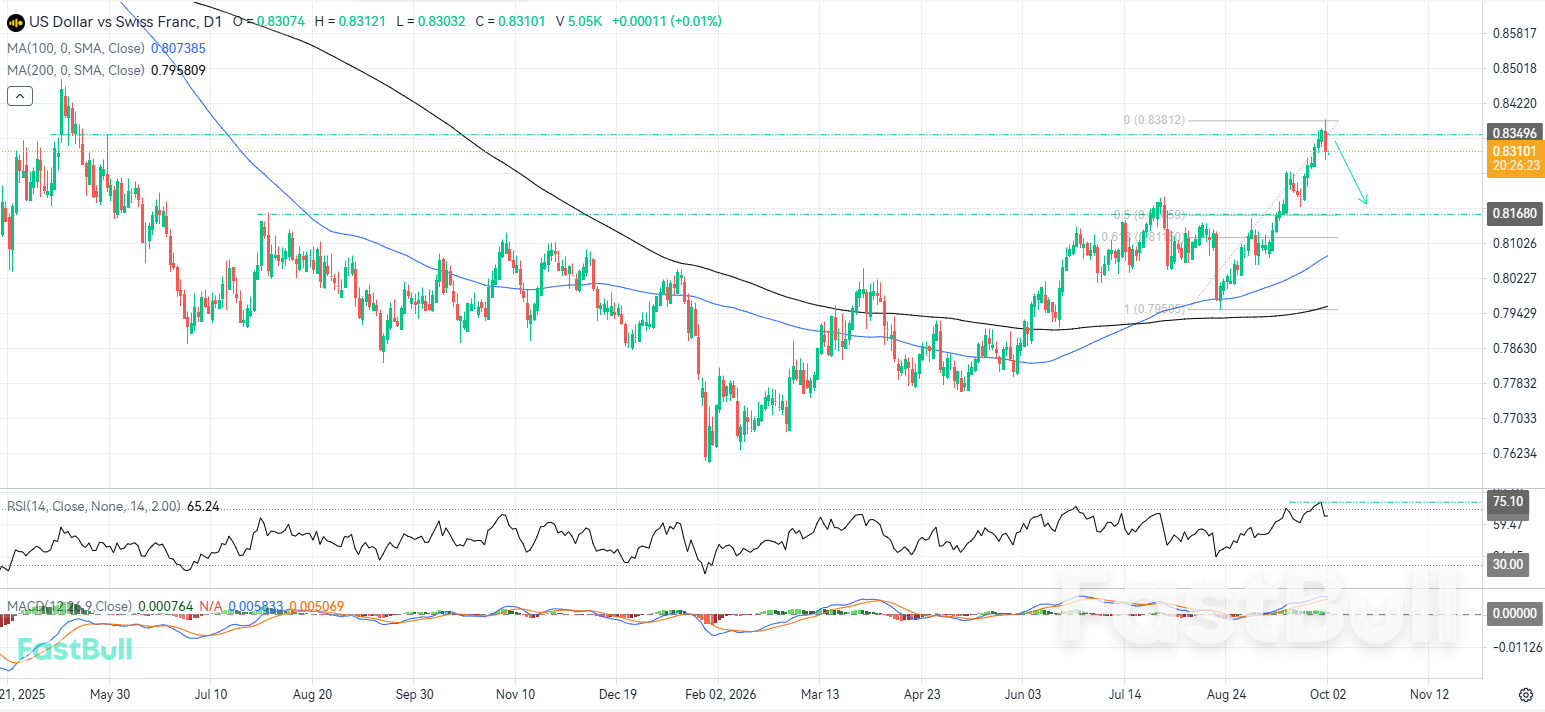Click the RSI level tag 30.00

tap(1507, 564)
